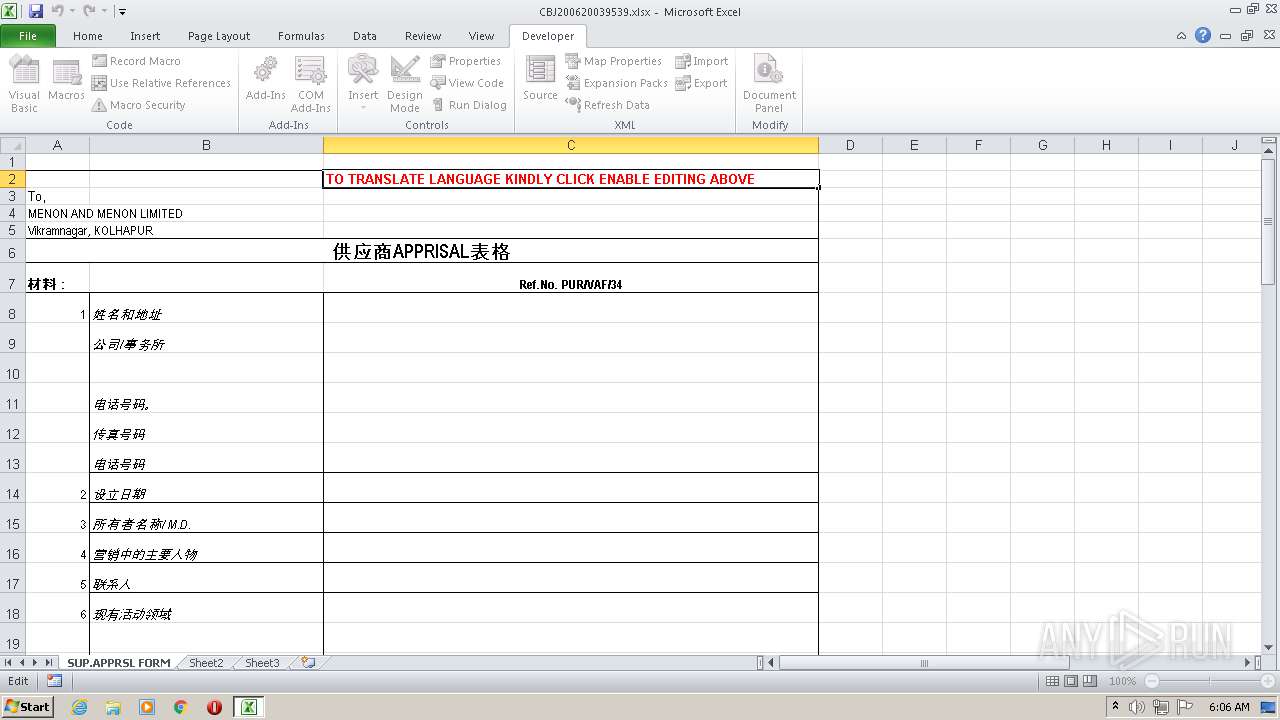Open the XML Source pane
Image resolution: width=1280 pixels, height=720 pixels.
[540, 80]
